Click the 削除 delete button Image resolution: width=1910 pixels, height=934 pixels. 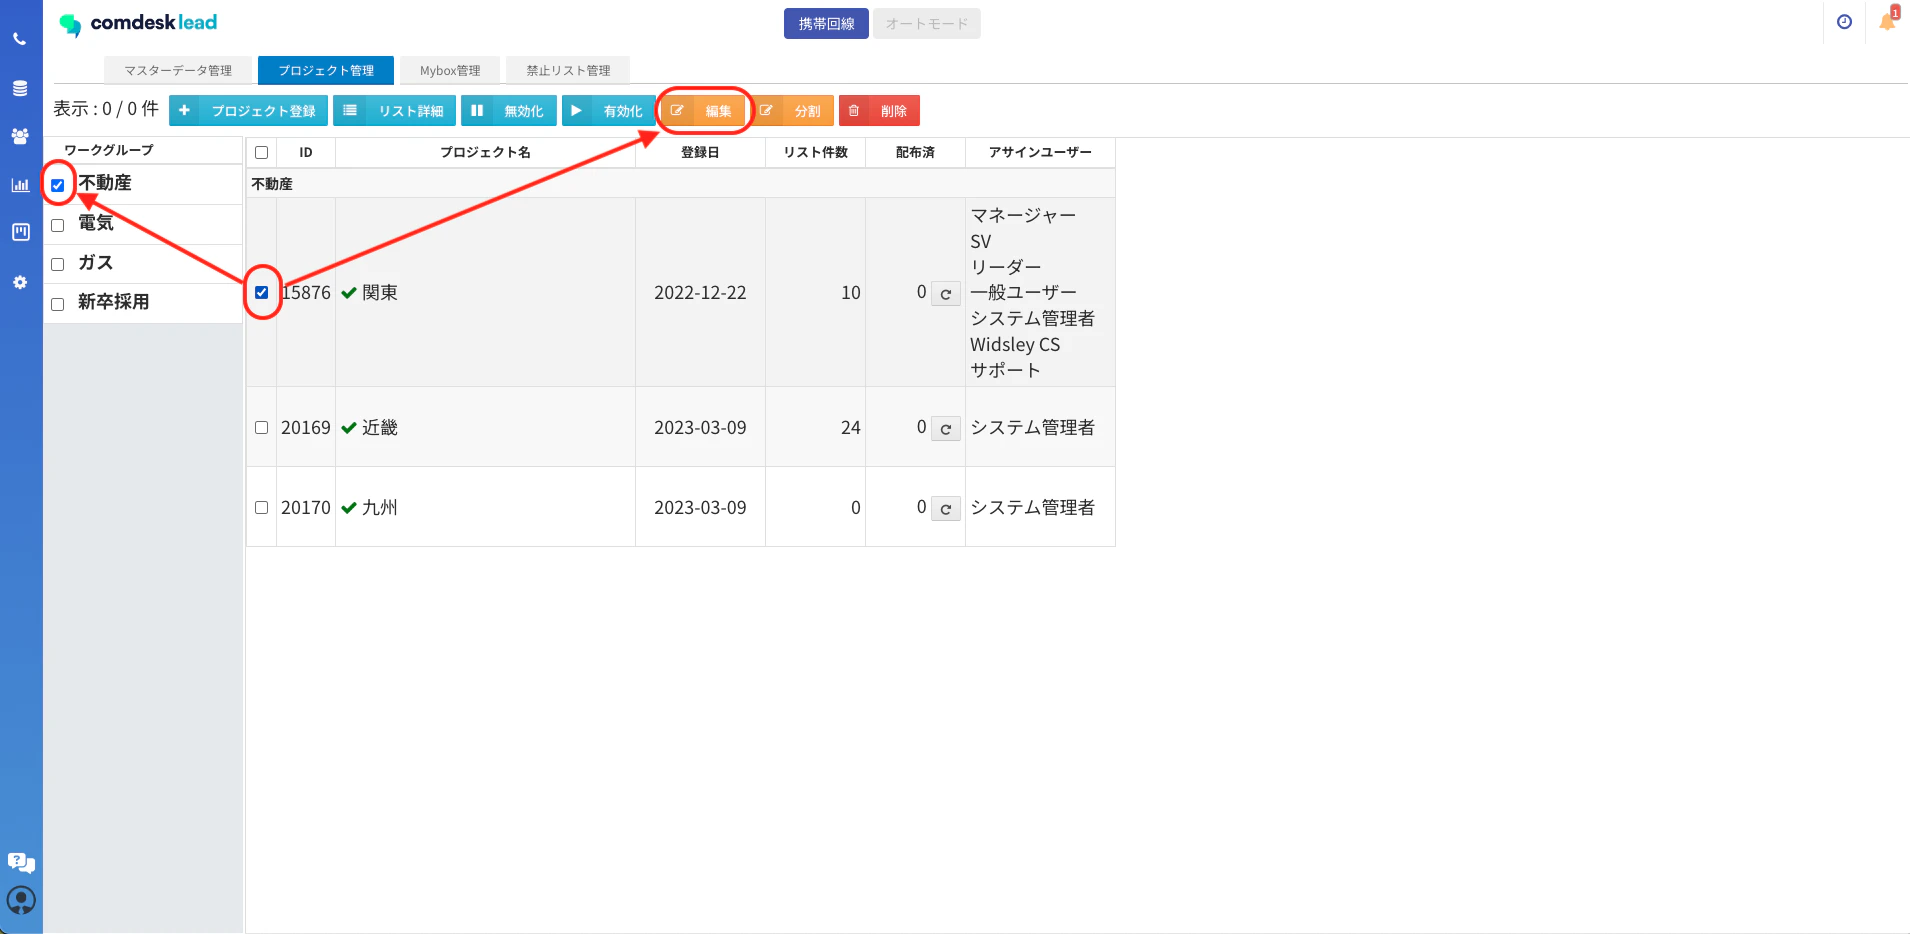pos(879,110)
